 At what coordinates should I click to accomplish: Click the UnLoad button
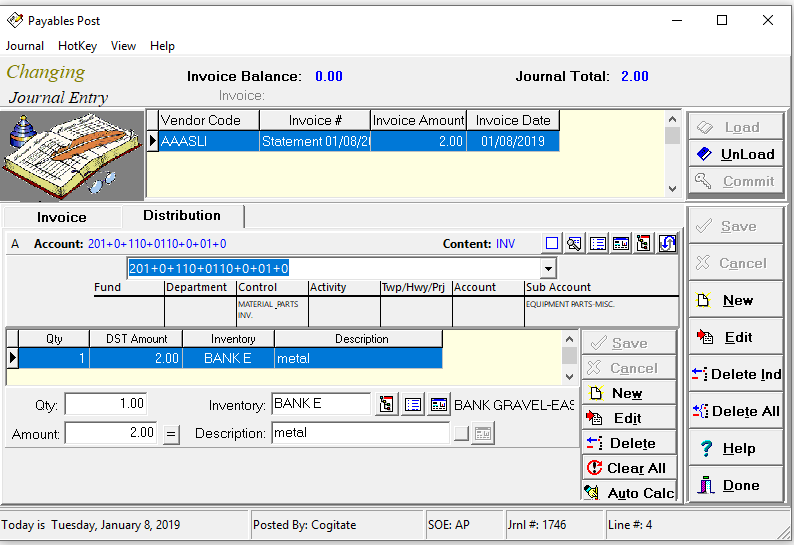pyautogui.click(x=735, y=154)
